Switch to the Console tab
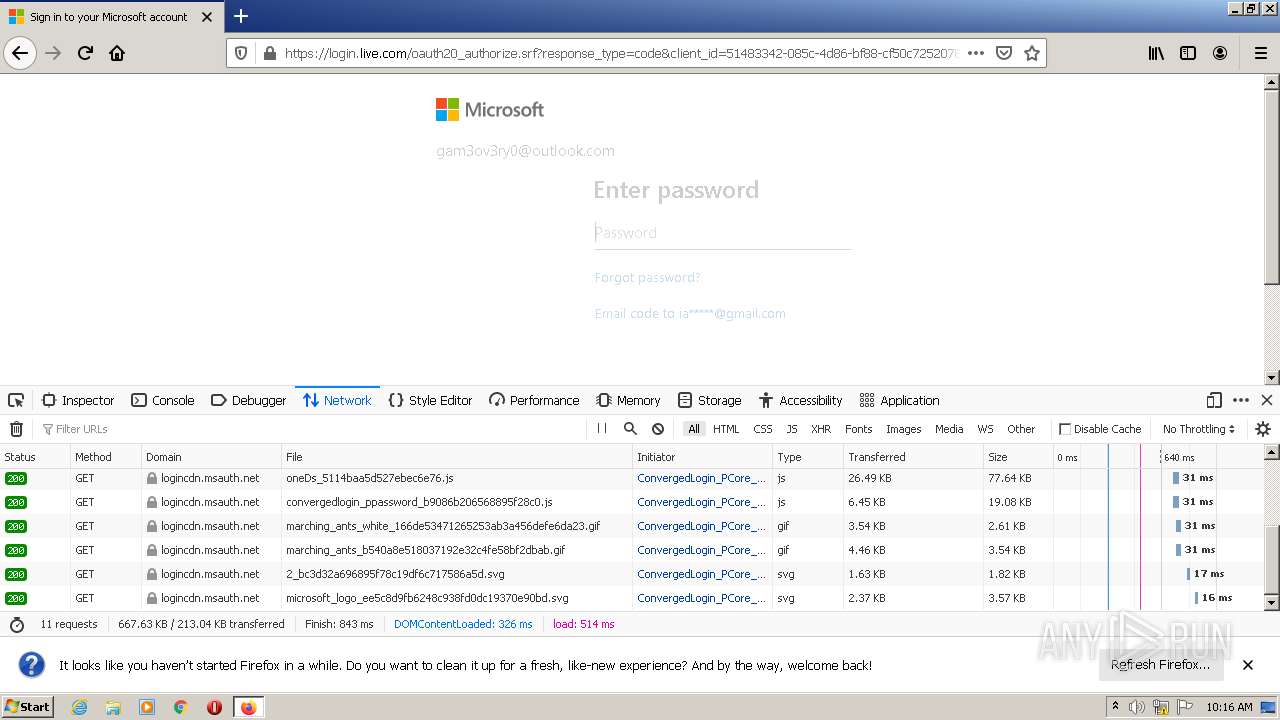This screenshot has width=1280, height=720. tap(163, 400)
